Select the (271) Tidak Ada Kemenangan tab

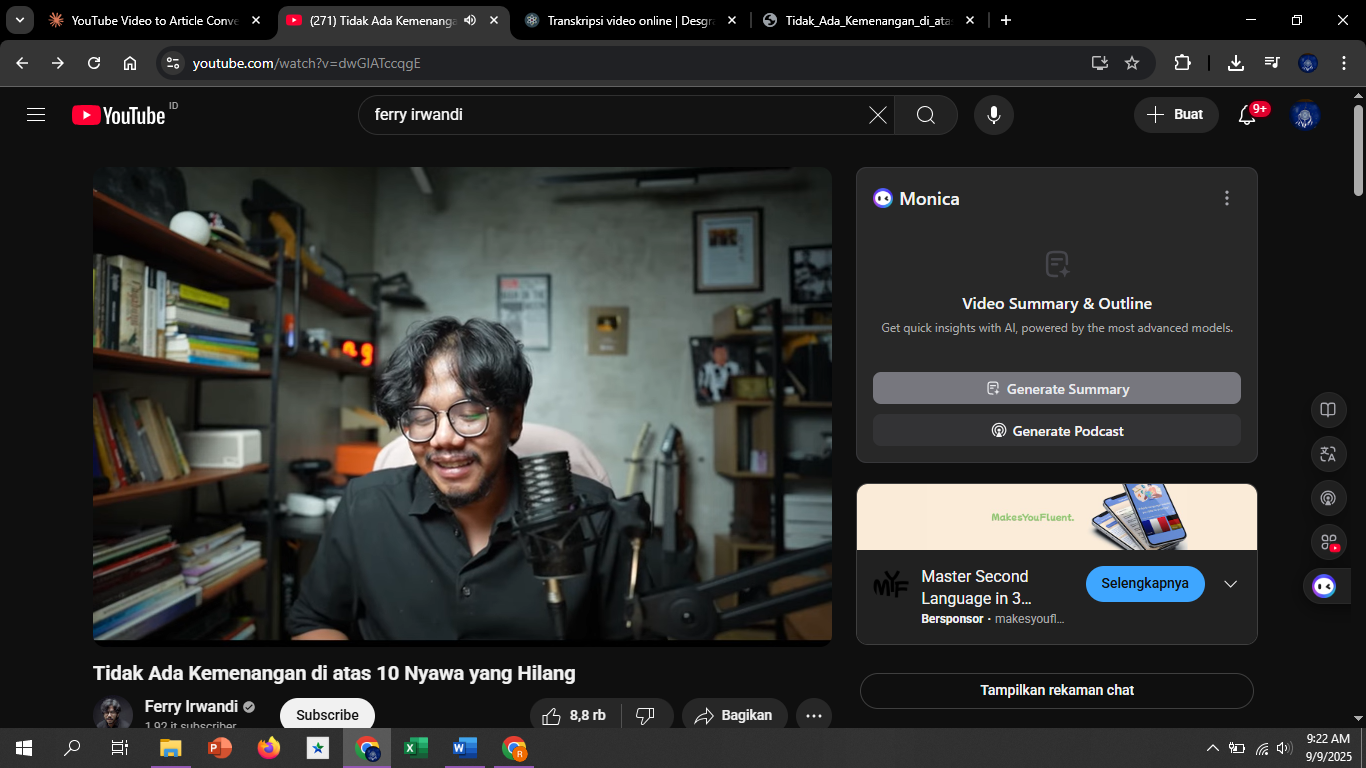click(x=393, y=20)
